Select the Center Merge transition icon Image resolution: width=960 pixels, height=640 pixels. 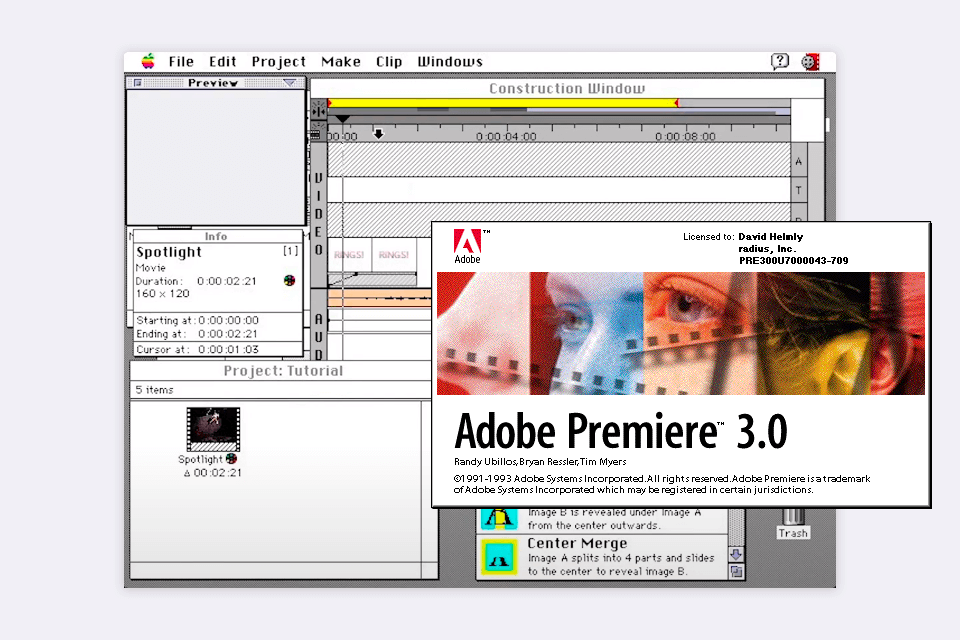pyautogui.click(x=498, y=553)
